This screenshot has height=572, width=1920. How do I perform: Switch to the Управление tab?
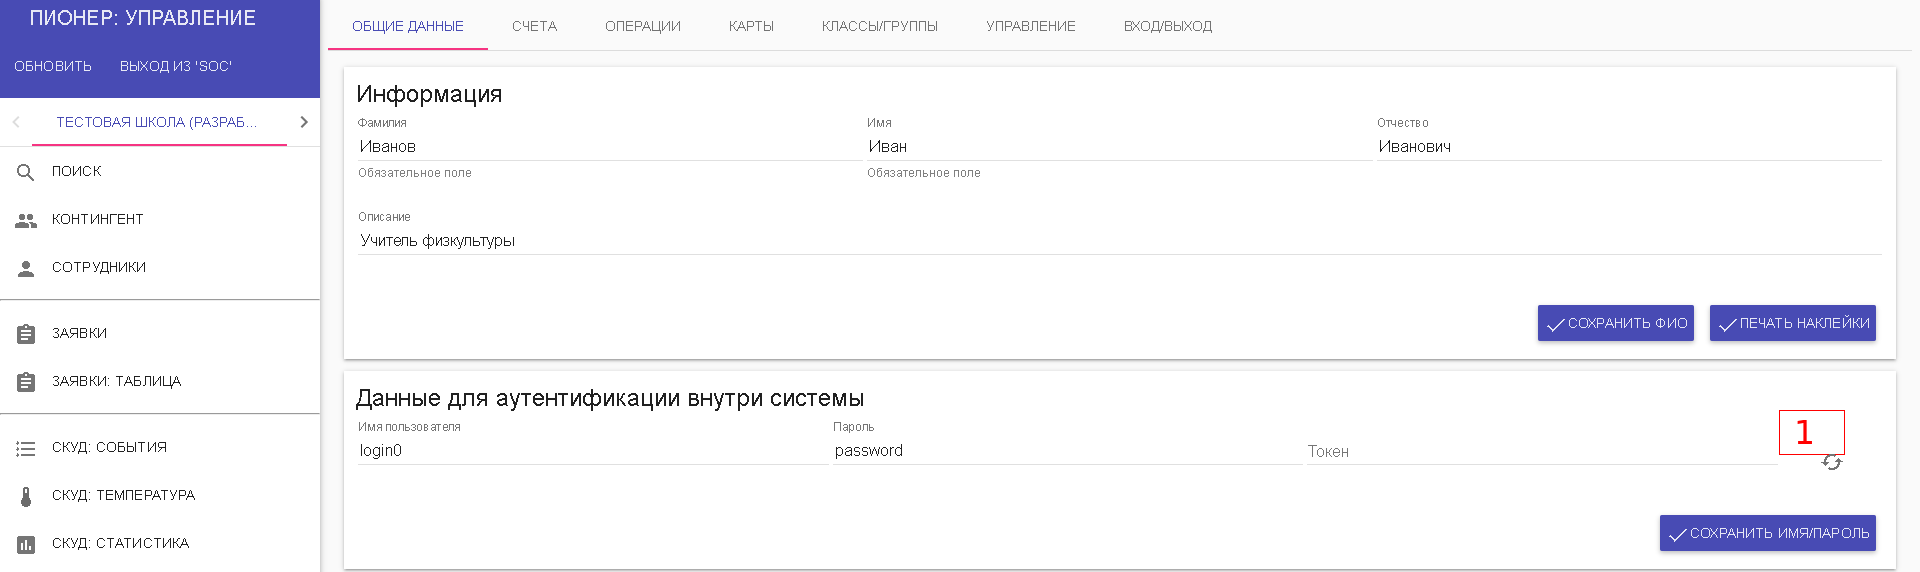(1031, 26)
